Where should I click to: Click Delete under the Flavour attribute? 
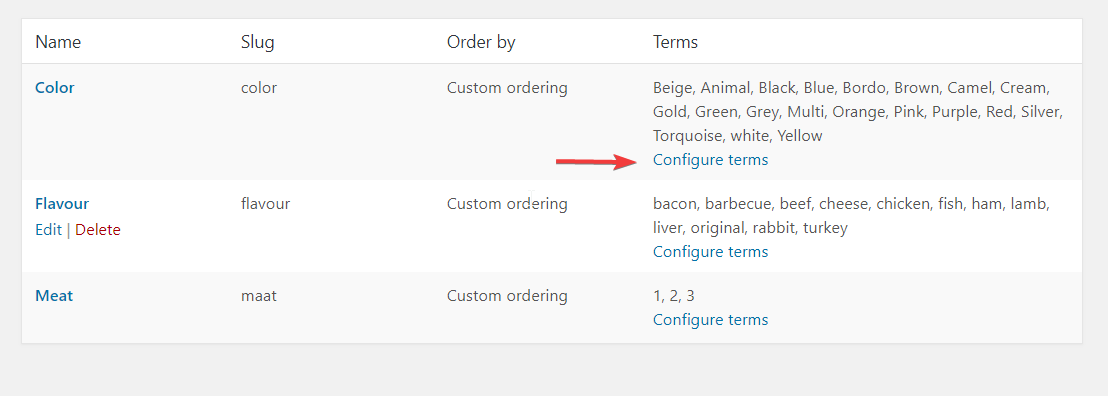98,230
